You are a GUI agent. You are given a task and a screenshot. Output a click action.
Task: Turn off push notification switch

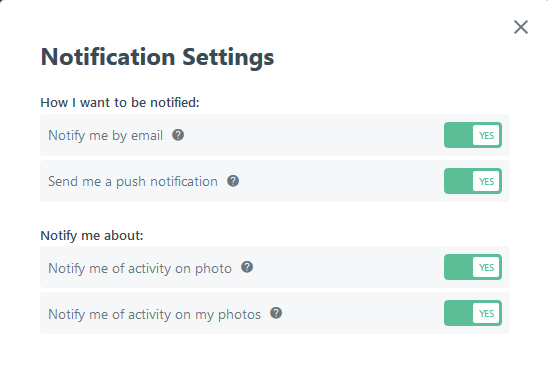[473, 181]
